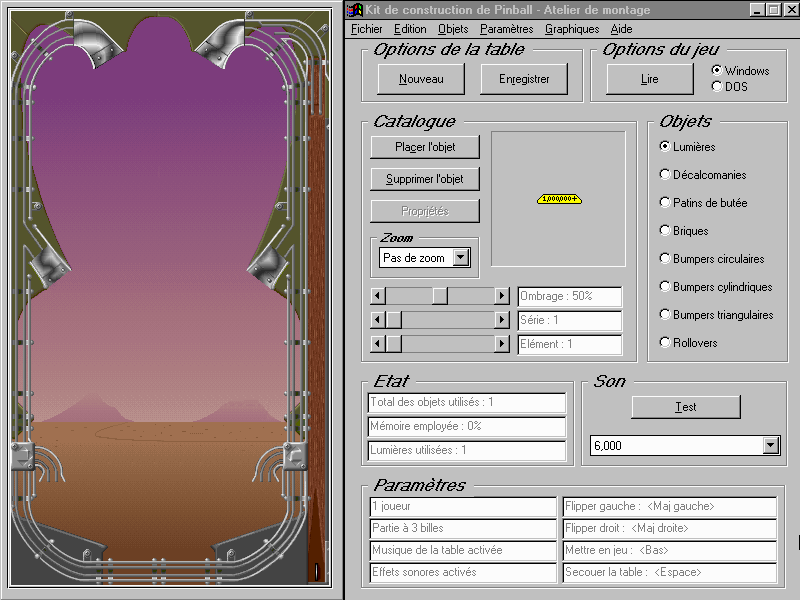The image size is (800, 600).
Task: Open the Zoom dropdown list
Action: click(x=461, y=258)
